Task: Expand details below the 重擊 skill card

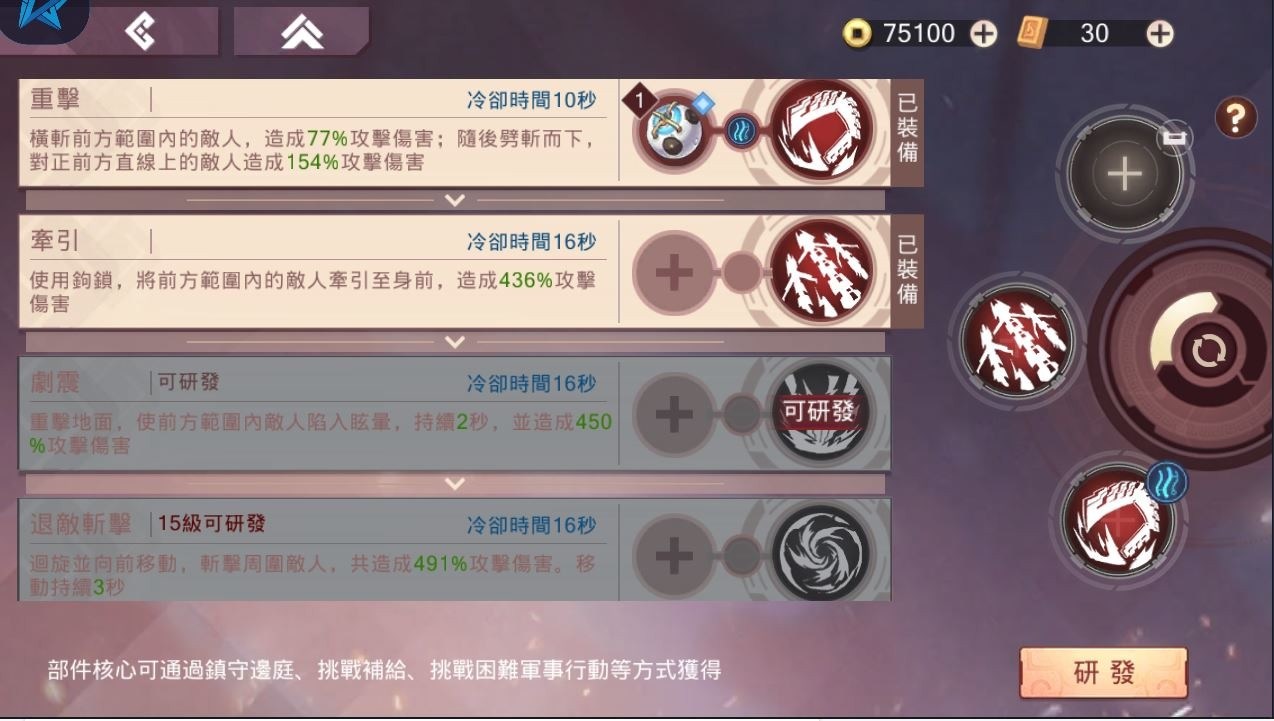Action: (x=455, y=200)
